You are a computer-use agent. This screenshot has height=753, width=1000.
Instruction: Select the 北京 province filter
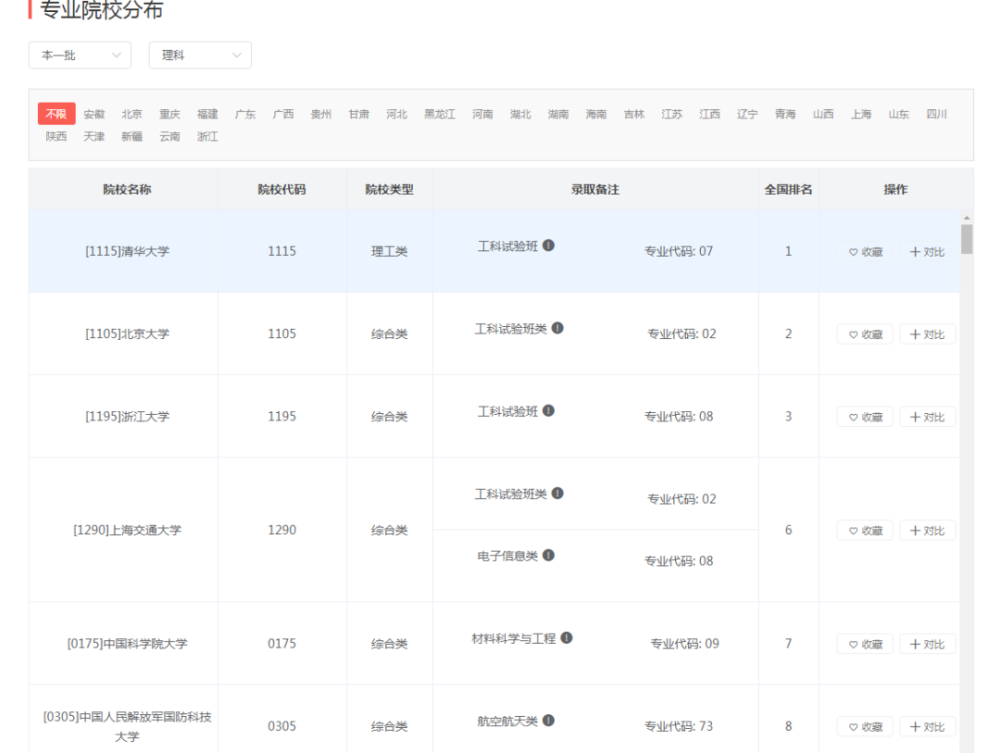[x=130, y=113]
